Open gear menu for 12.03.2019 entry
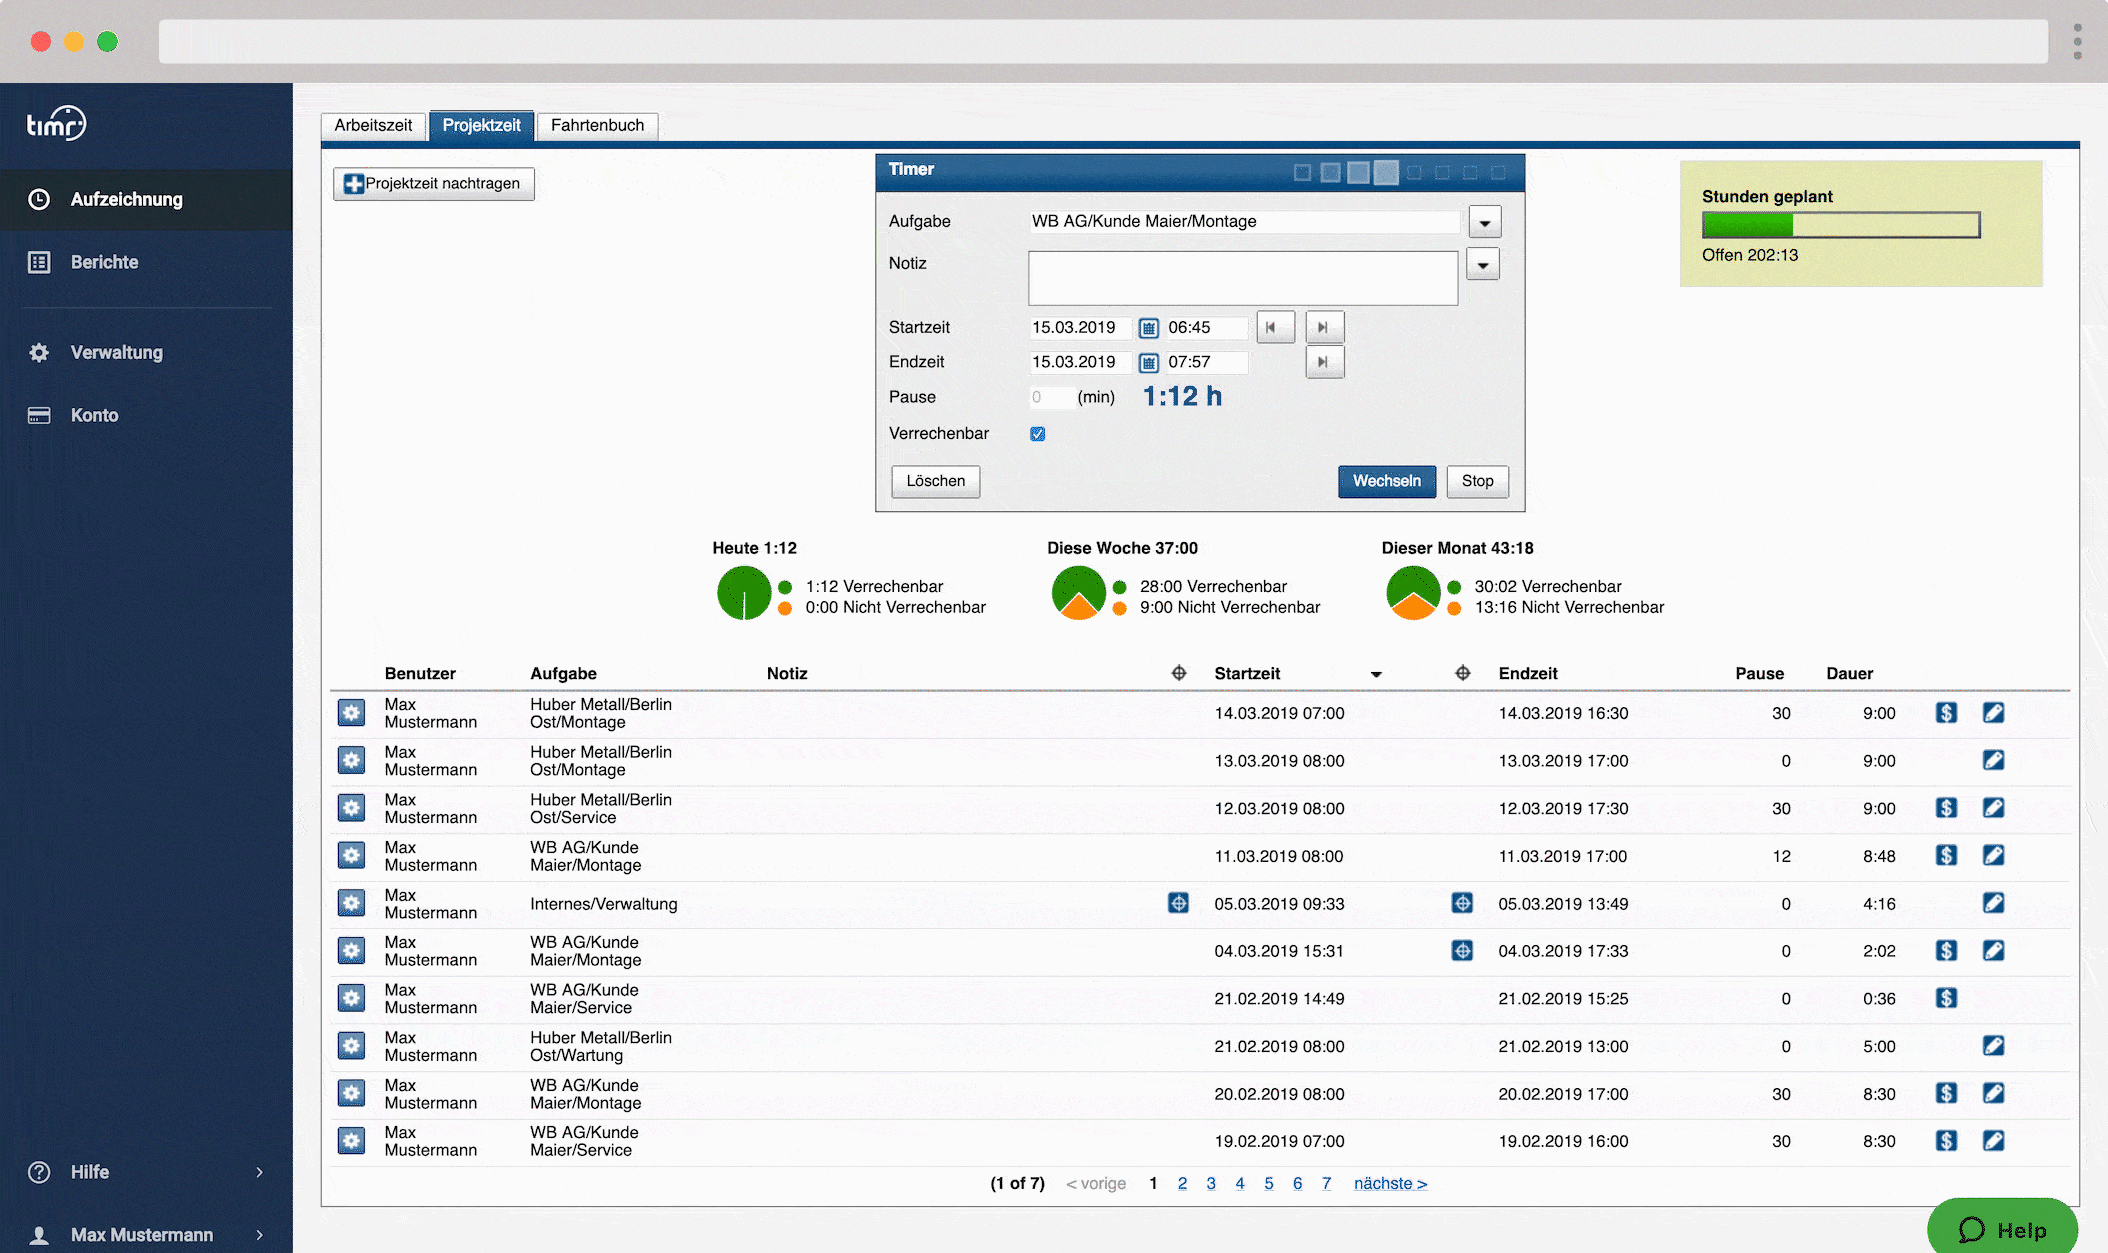Viewport: 2108px width, 1253px height. coord(351,808)
